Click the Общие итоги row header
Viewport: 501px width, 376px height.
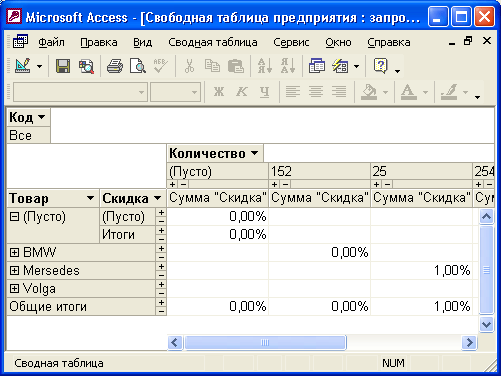[81, 307]
